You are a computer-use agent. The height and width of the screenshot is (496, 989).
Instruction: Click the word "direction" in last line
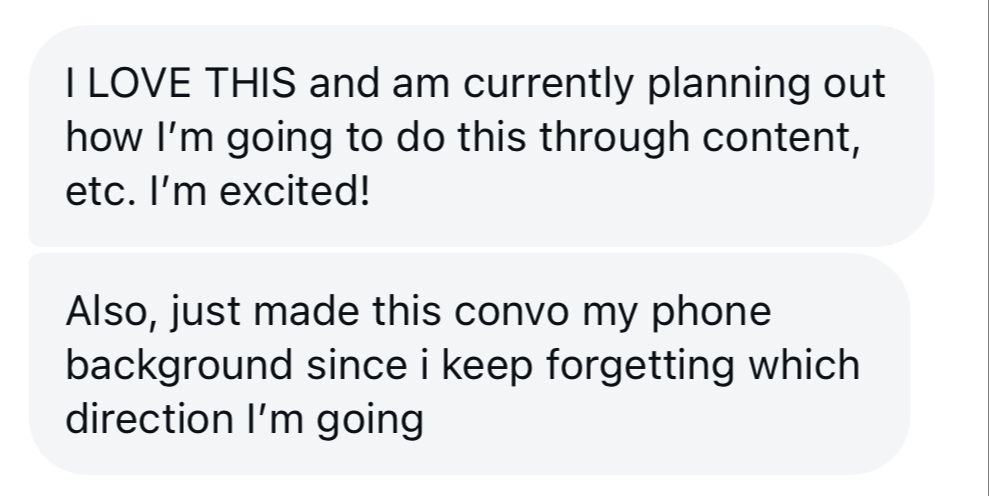[x=149, y=419]
